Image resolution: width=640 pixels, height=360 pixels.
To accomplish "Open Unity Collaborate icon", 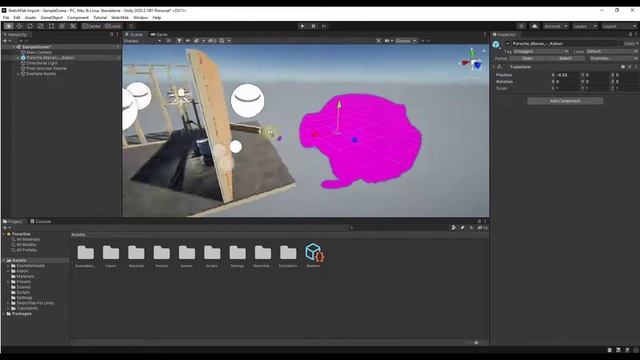I will click(521, 26).
